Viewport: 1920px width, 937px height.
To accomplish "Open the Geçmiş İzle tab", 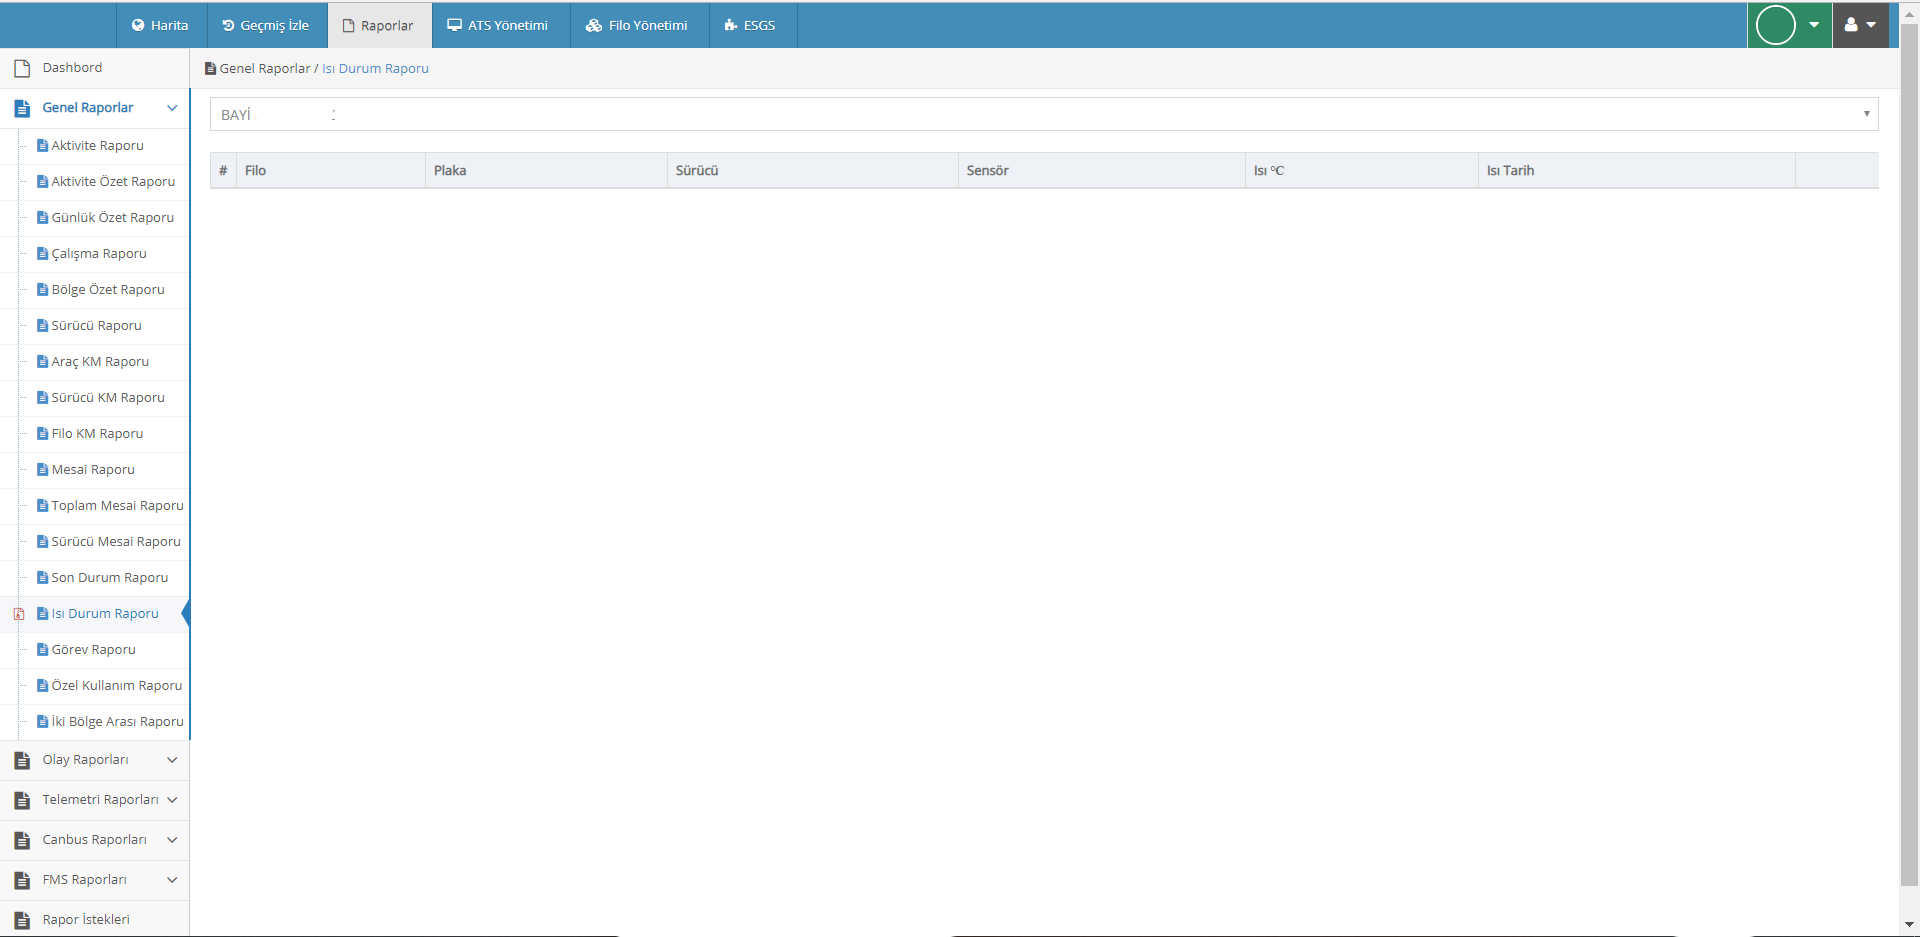I will [x=267, y=25].
